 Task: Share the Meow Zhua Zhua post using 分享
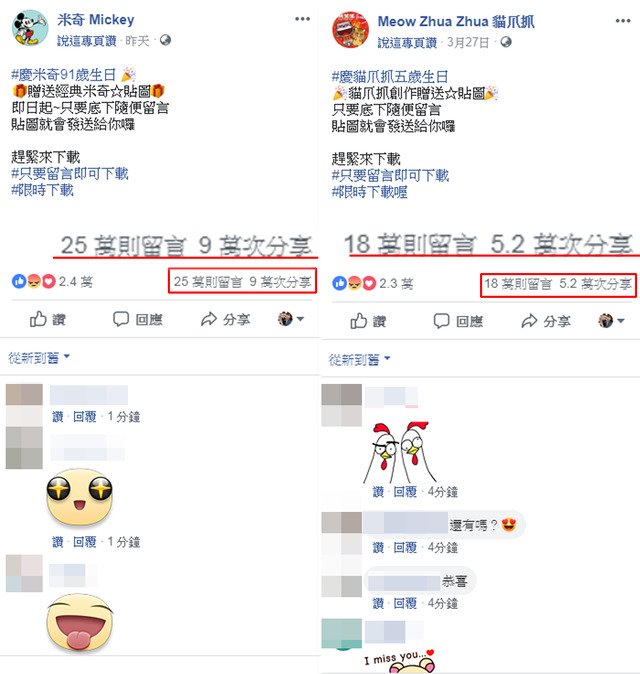[546, 321]
